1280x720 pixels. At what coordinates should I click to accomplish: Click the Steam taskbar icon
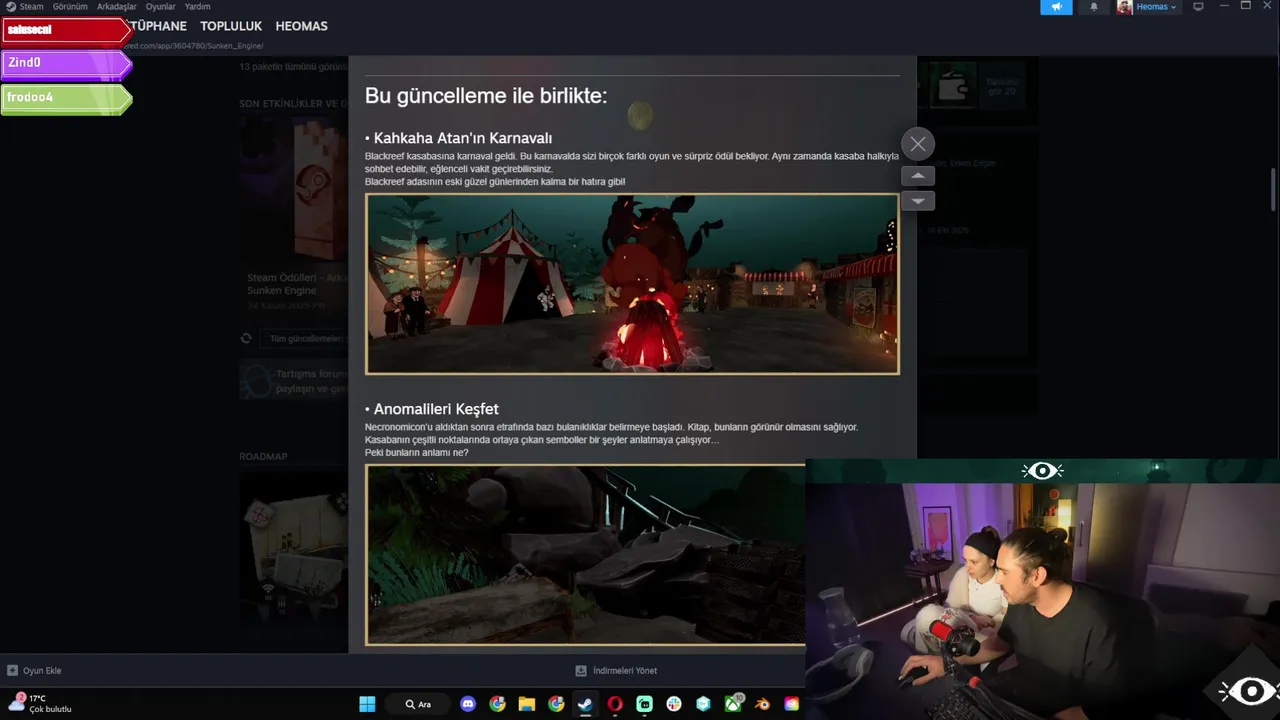(585, 704)
